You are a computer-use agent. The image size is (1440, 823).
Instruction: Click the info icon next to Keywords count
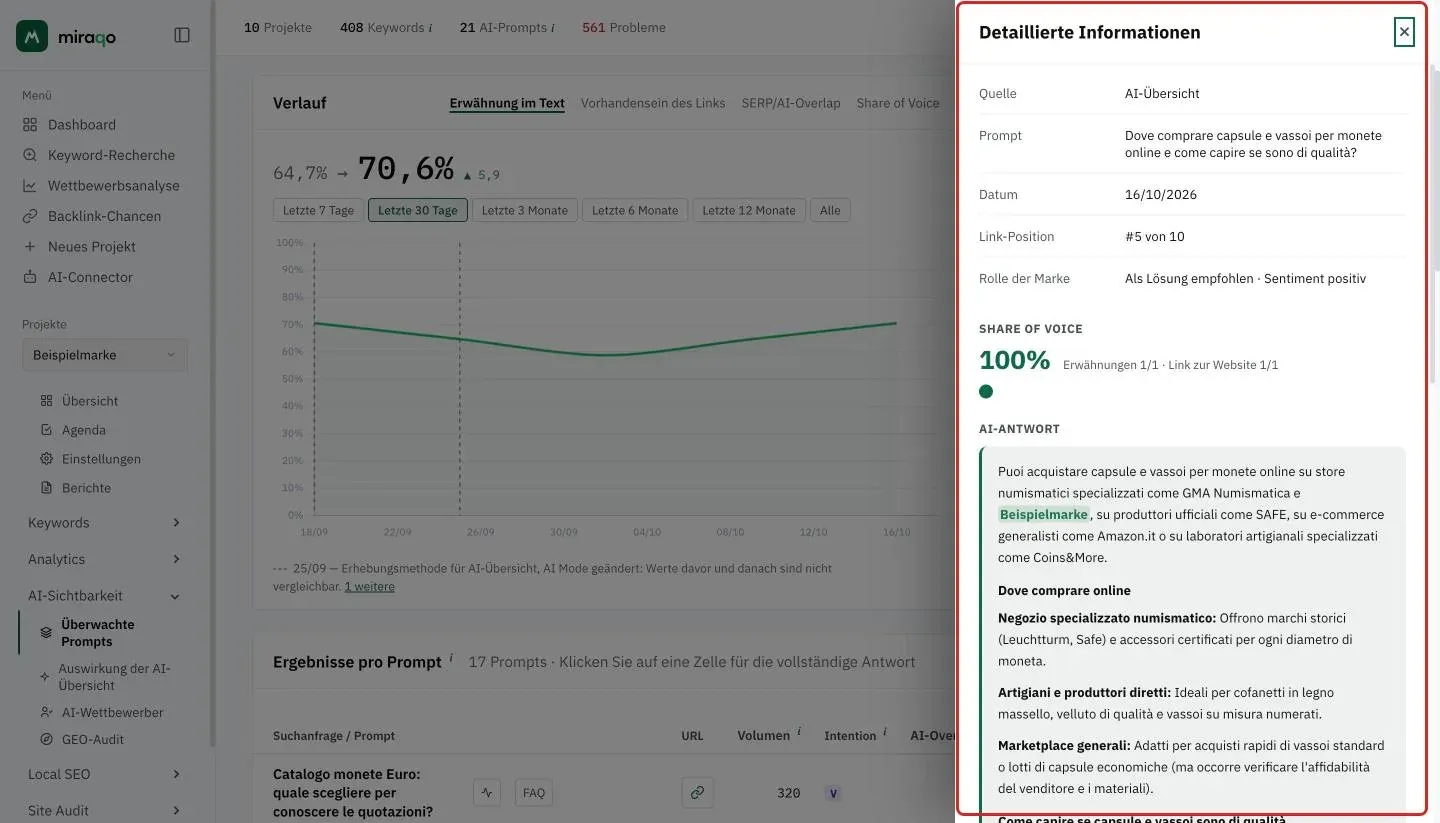click(430, 28)
